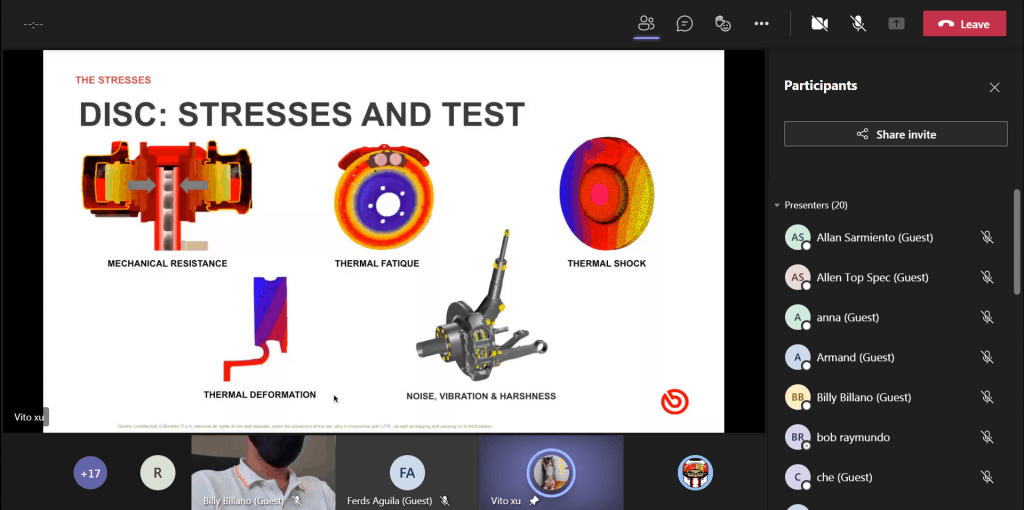Click the mic icon next to anna (Guest)
This screenshot has width=1024, height=510.
tap(986, 317)
